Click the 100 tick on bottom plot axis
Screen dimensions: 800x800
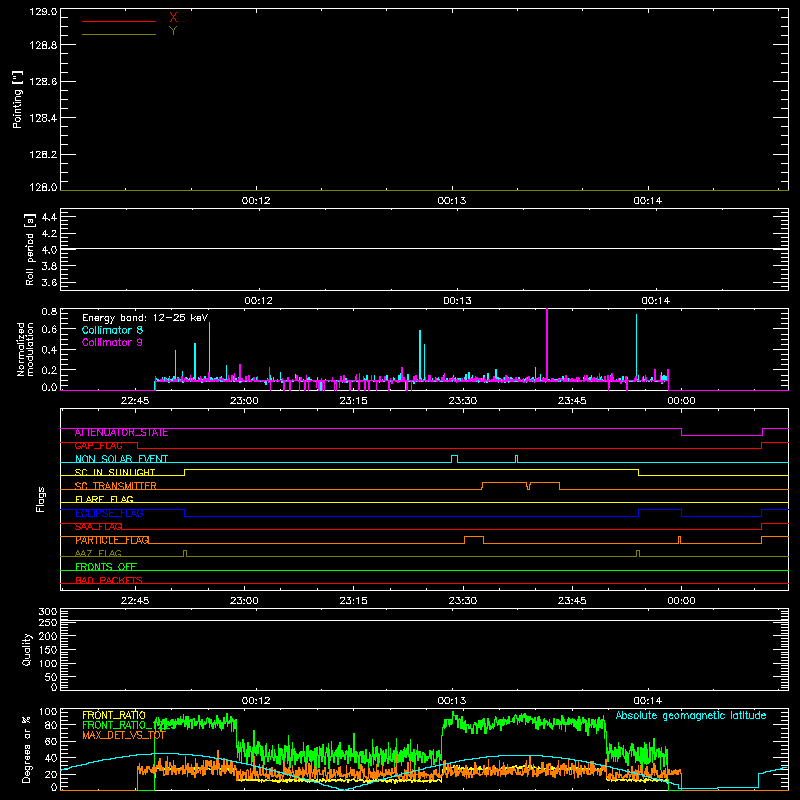48,712
